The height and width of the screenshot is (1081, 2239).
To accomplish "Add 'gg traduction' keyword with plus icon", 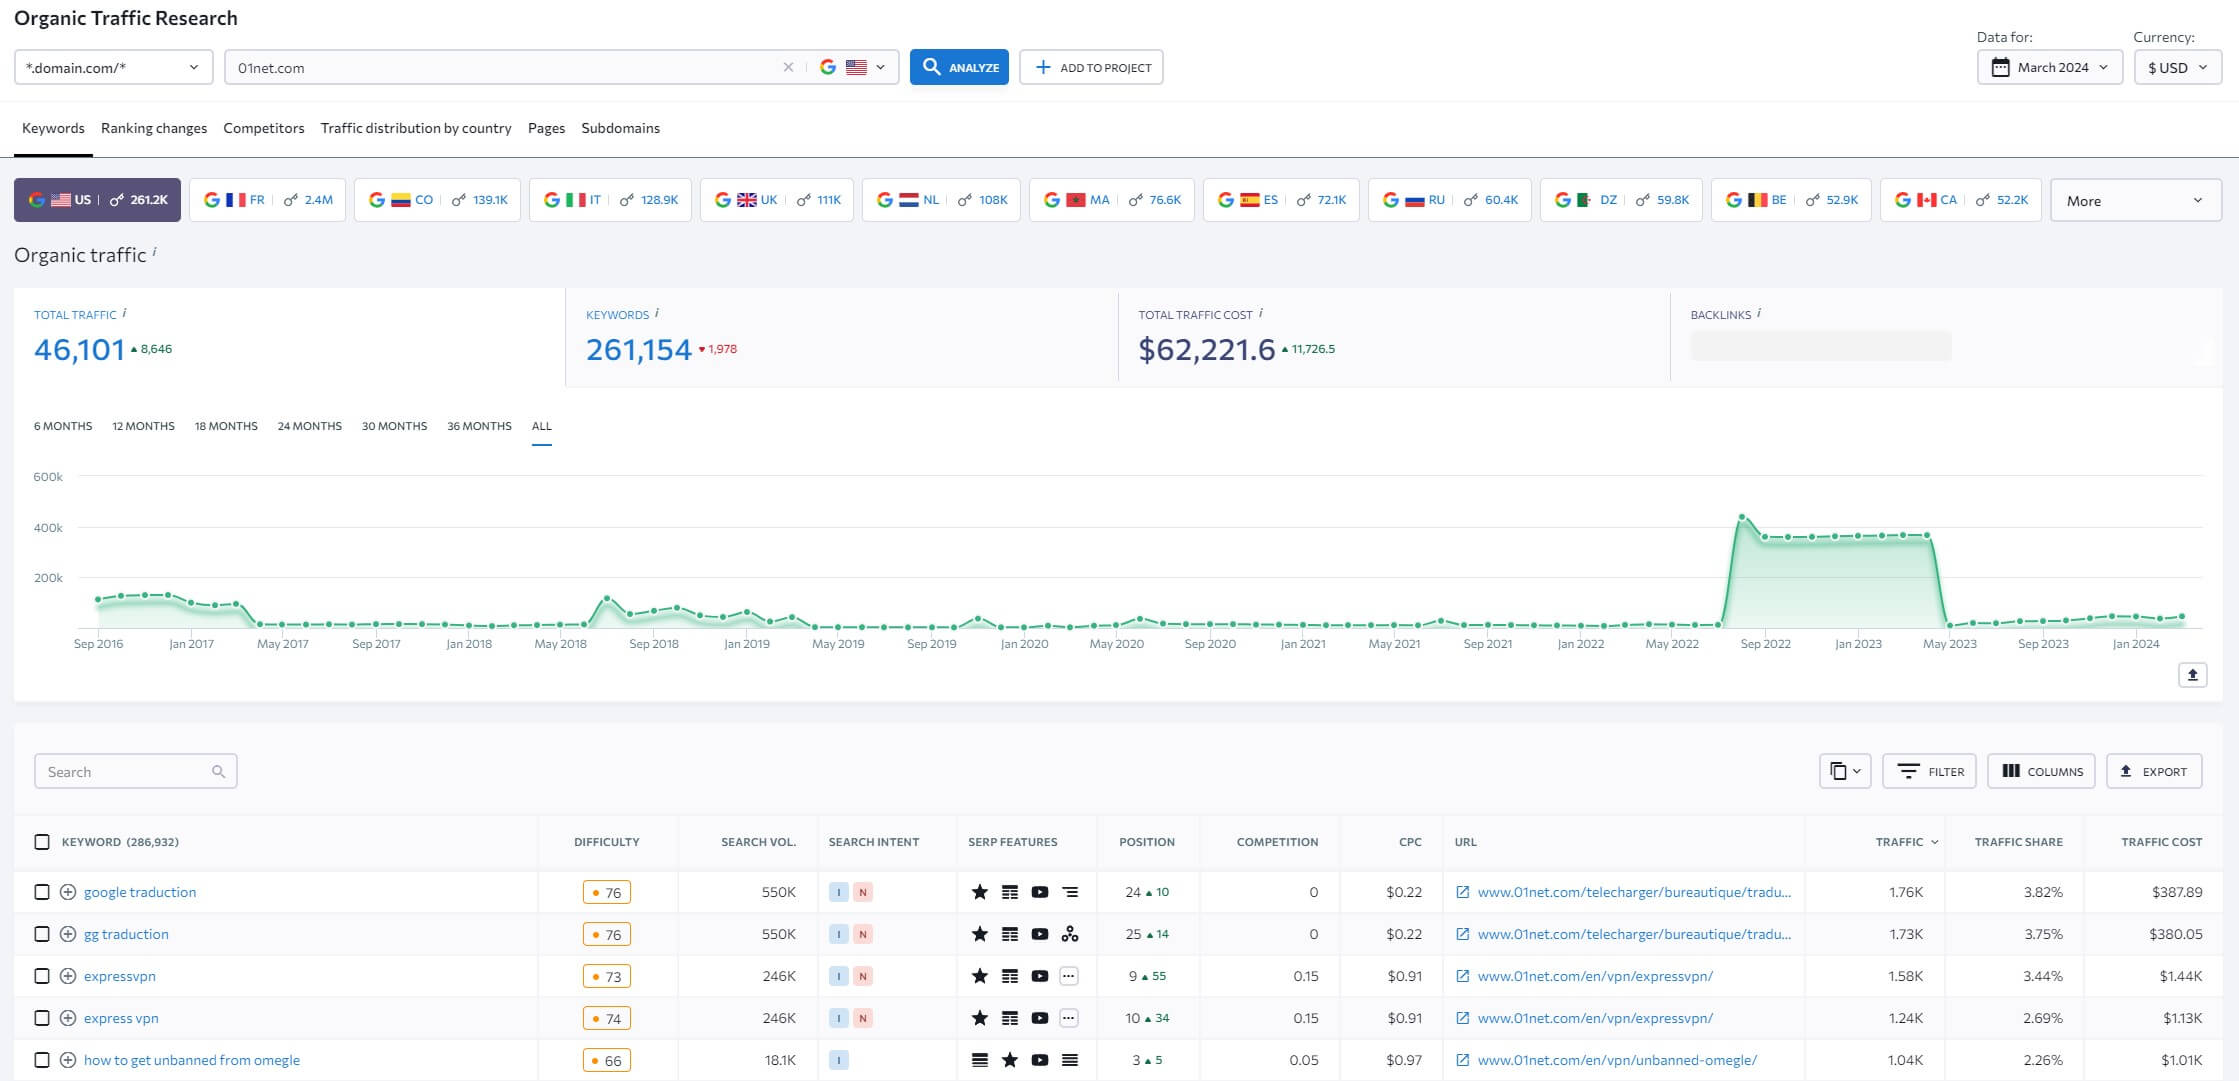I will [68, 934].
